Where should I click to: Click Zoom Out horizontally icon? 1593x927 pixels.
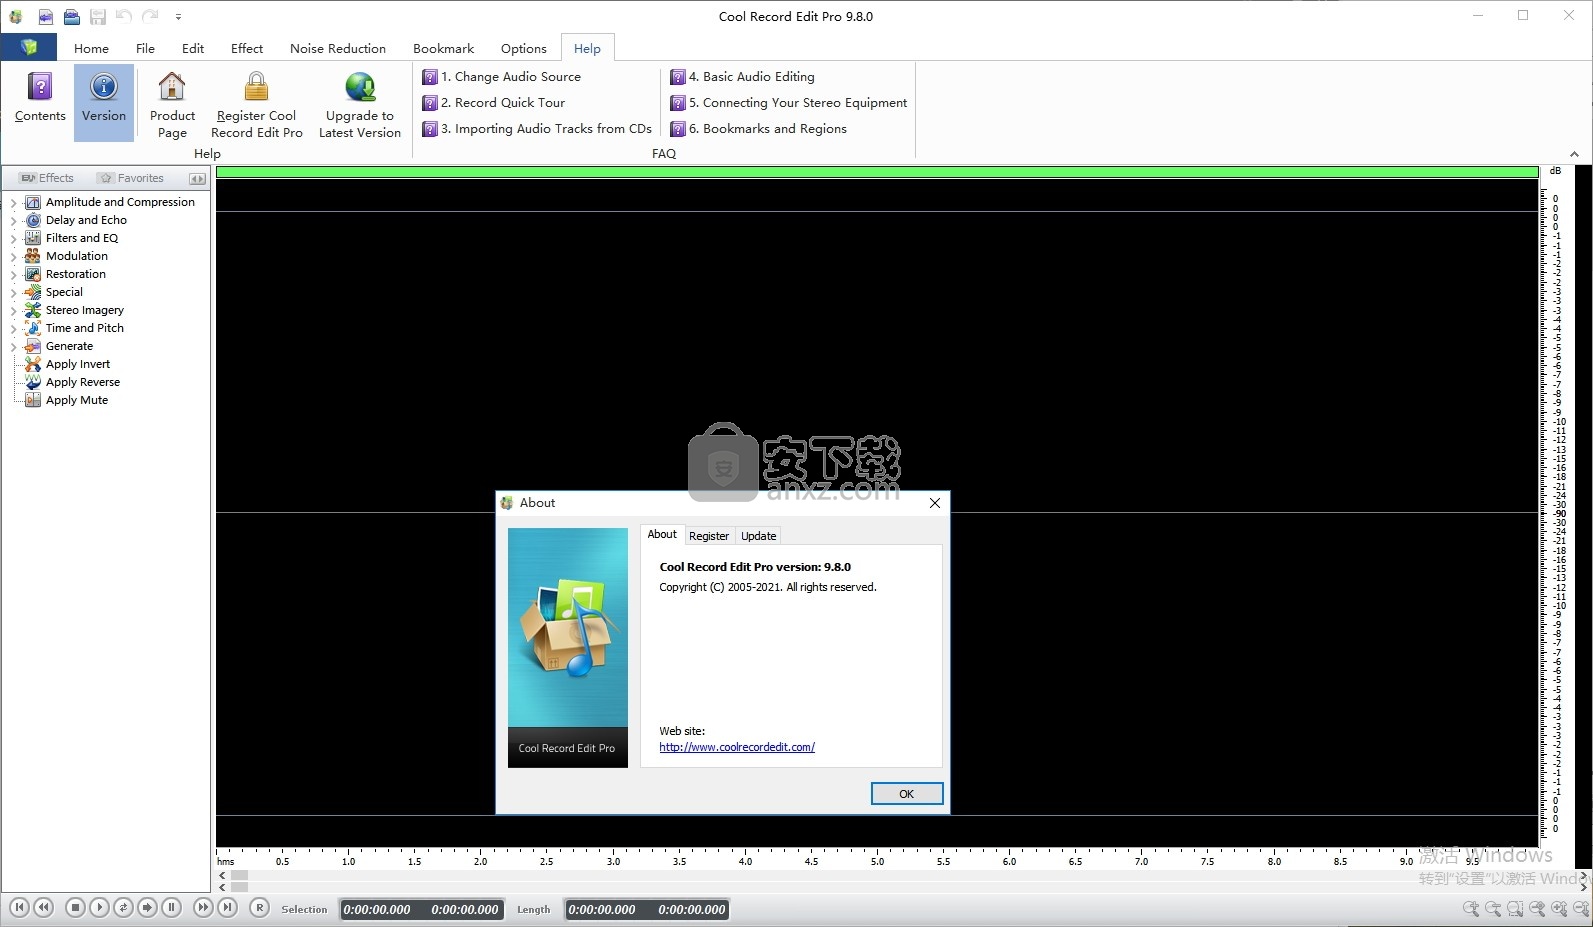pos(1493,908)
